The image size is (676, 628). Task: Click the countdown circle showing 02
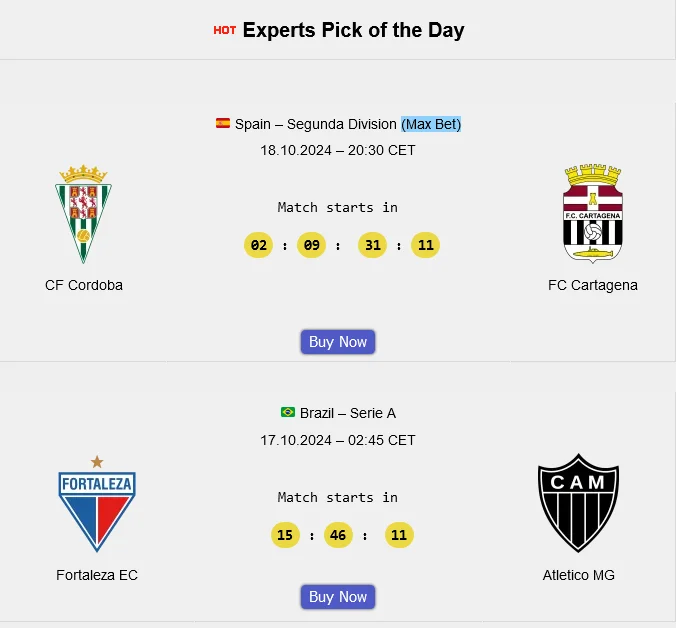click(x=259, y=245)
